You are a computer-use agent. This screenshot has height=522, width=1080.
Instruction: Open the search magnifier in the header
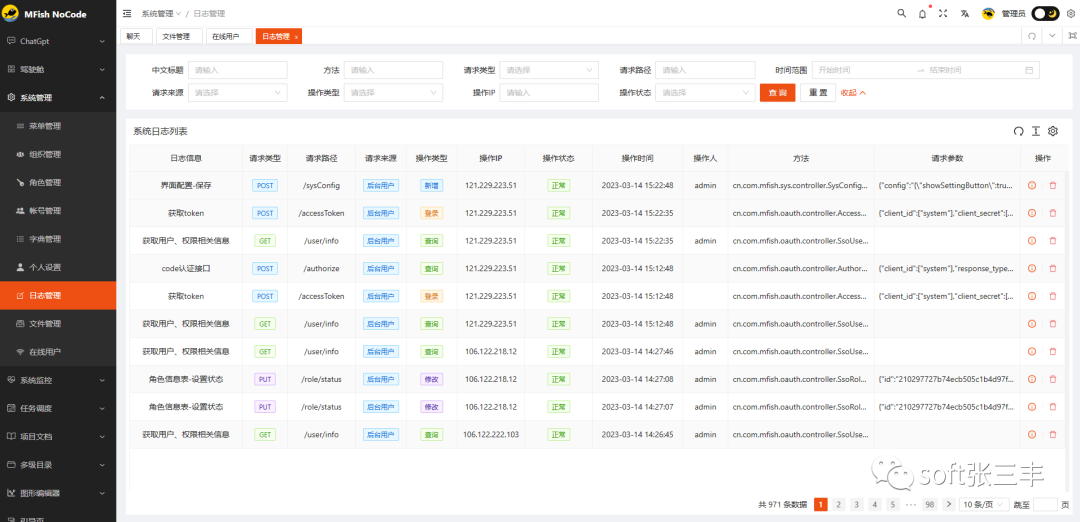(901, 13)
